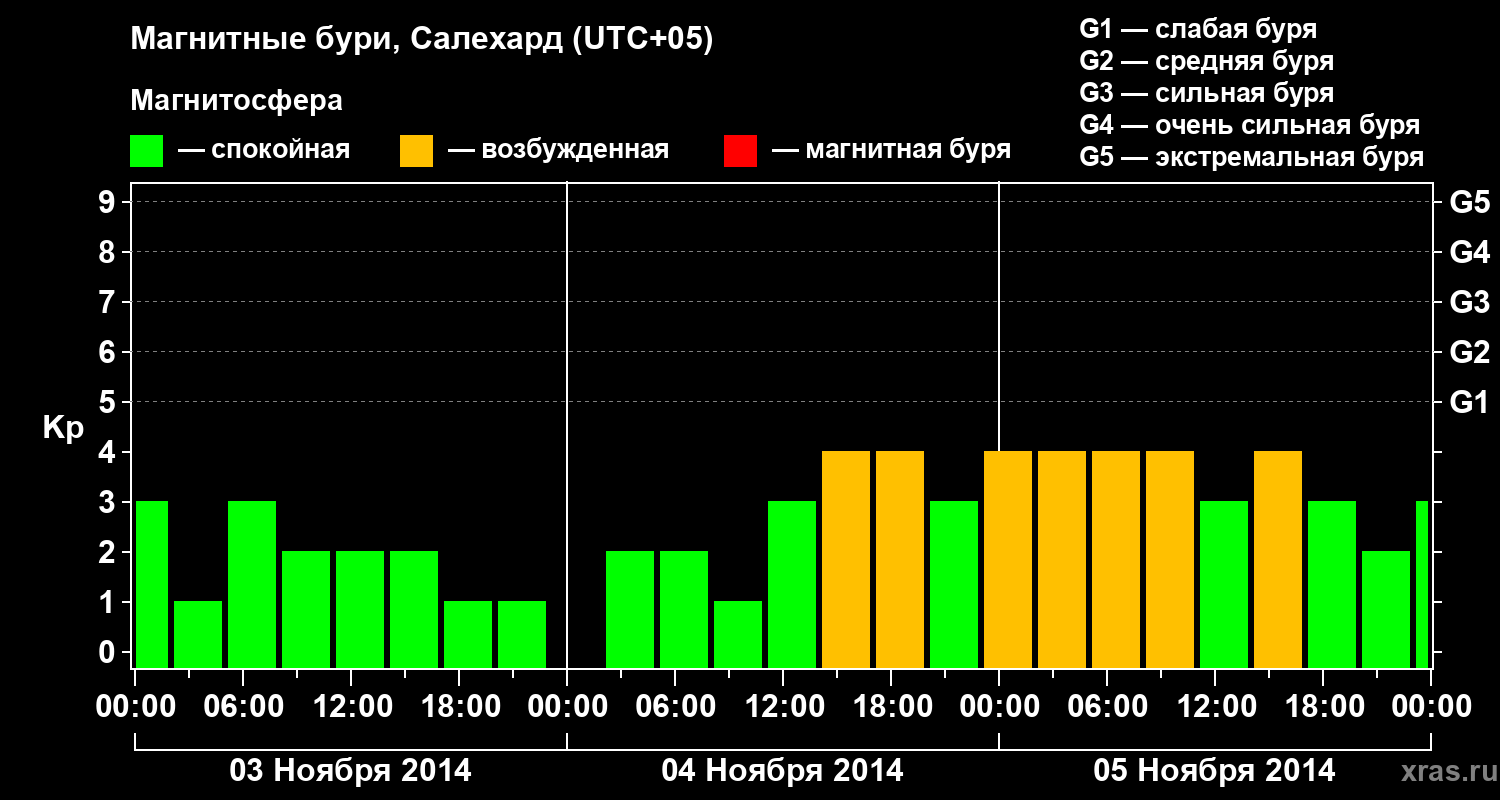Click '12:00' tick label of 03 Ноября
The height and width of the screenshot is (800, 1500).
click(x=351, y=706)
